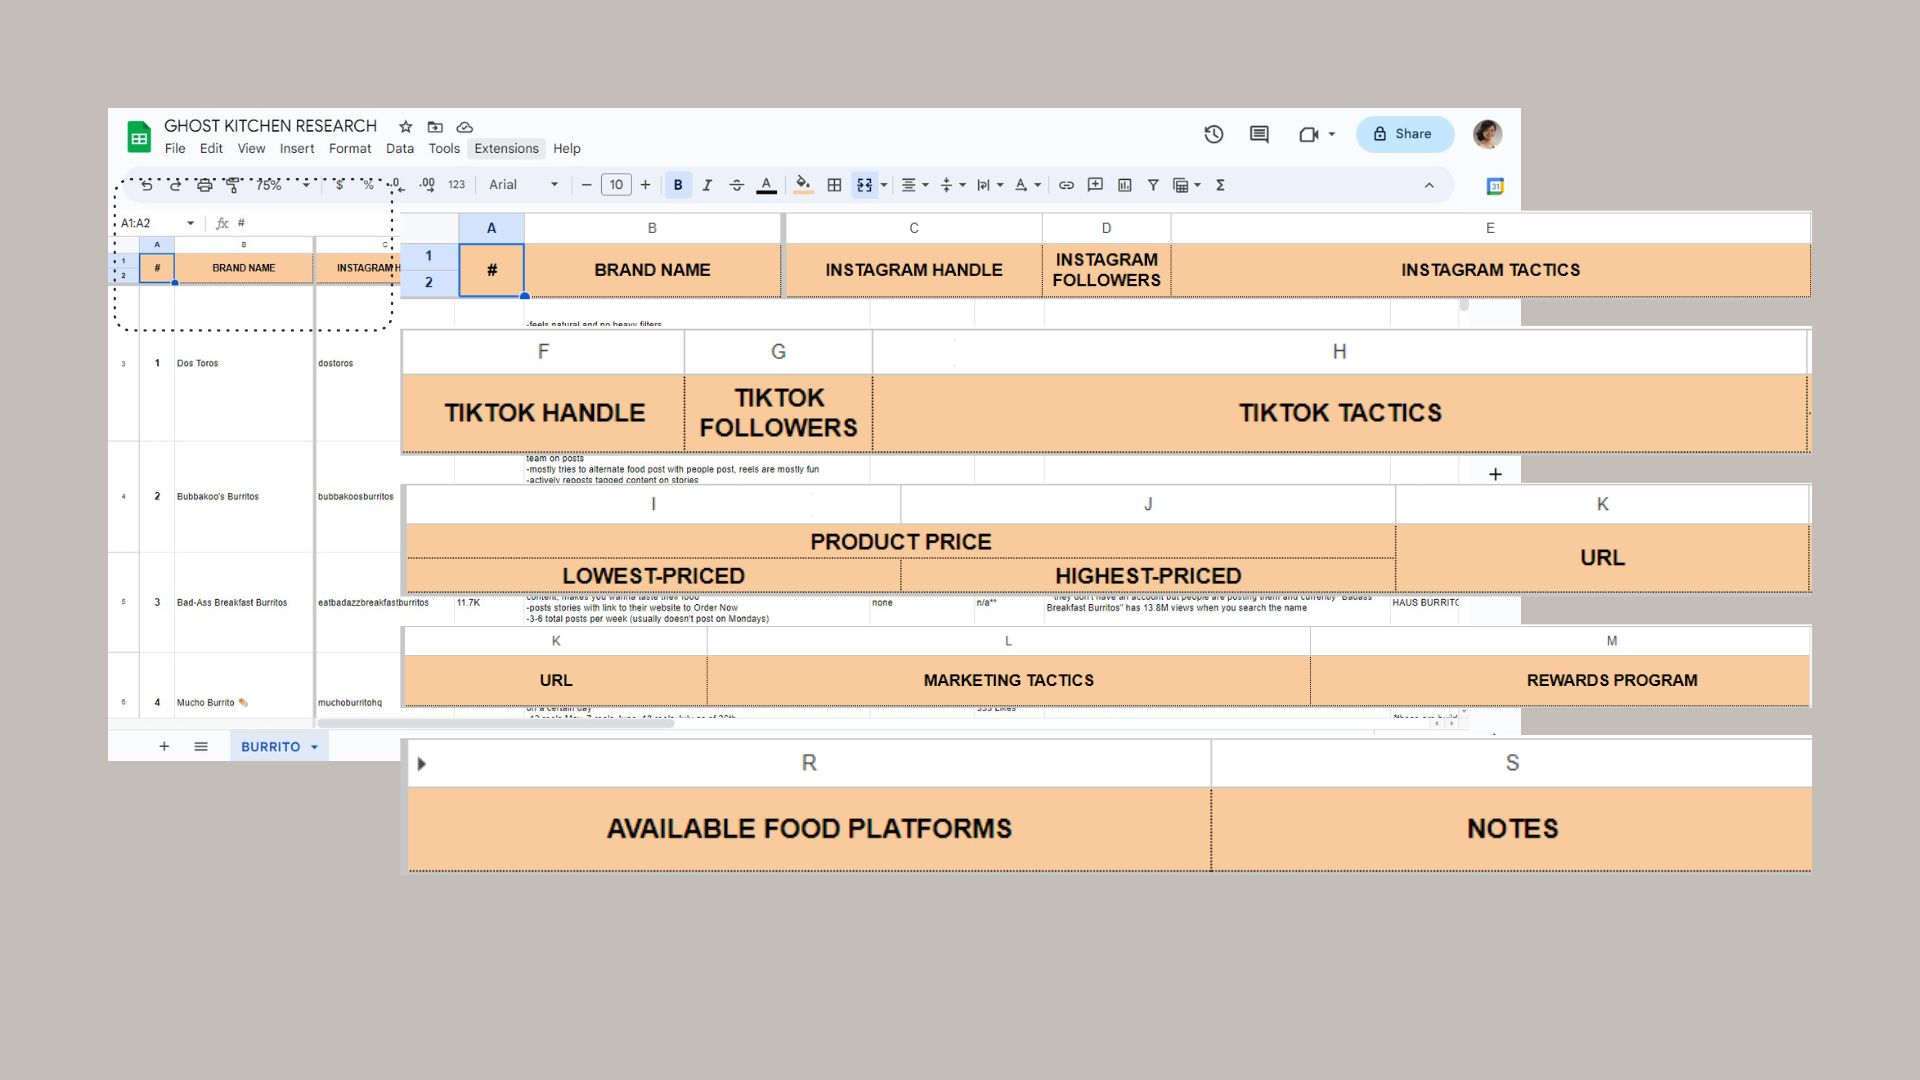Toggle strikethrough formatting
The width and height of the screenshot is (1920, 1080).
(736, 185)
